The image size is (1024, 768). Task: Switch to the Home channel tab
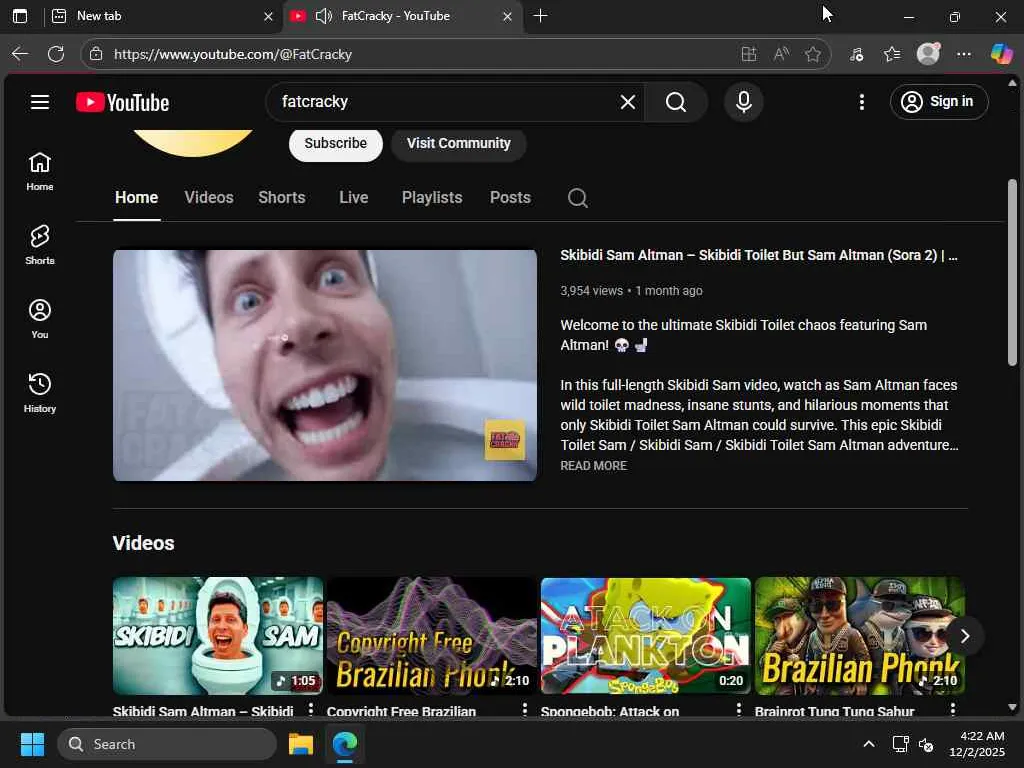click(x=136, y=197)
